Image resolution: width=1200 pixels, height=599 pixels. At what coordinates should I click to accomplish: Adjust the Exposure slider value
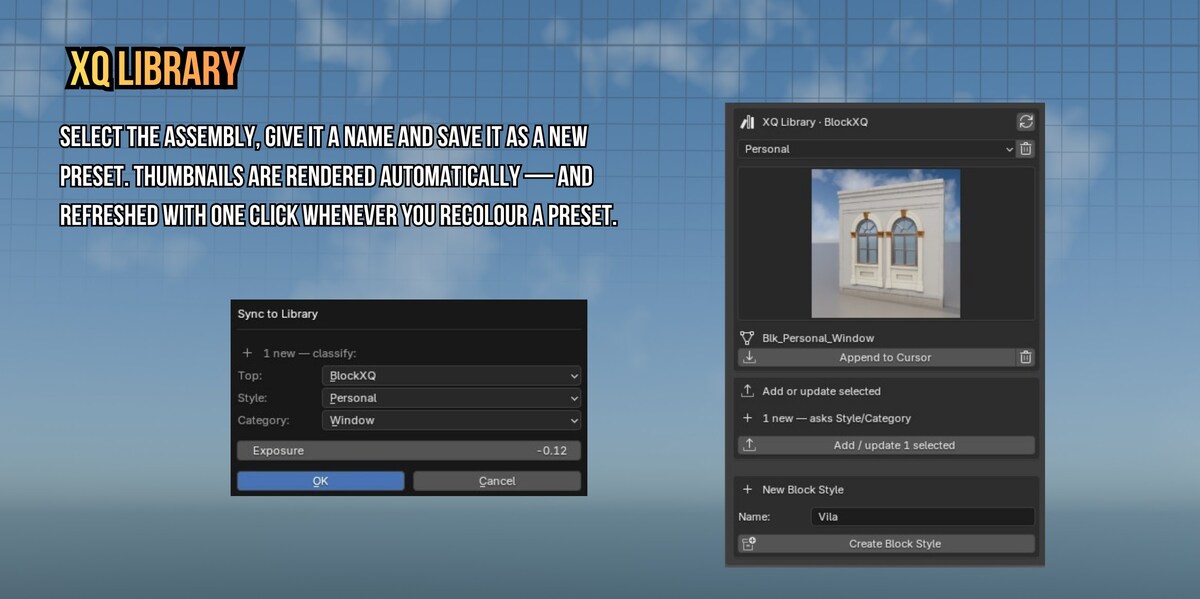click(x=409, y=451)
